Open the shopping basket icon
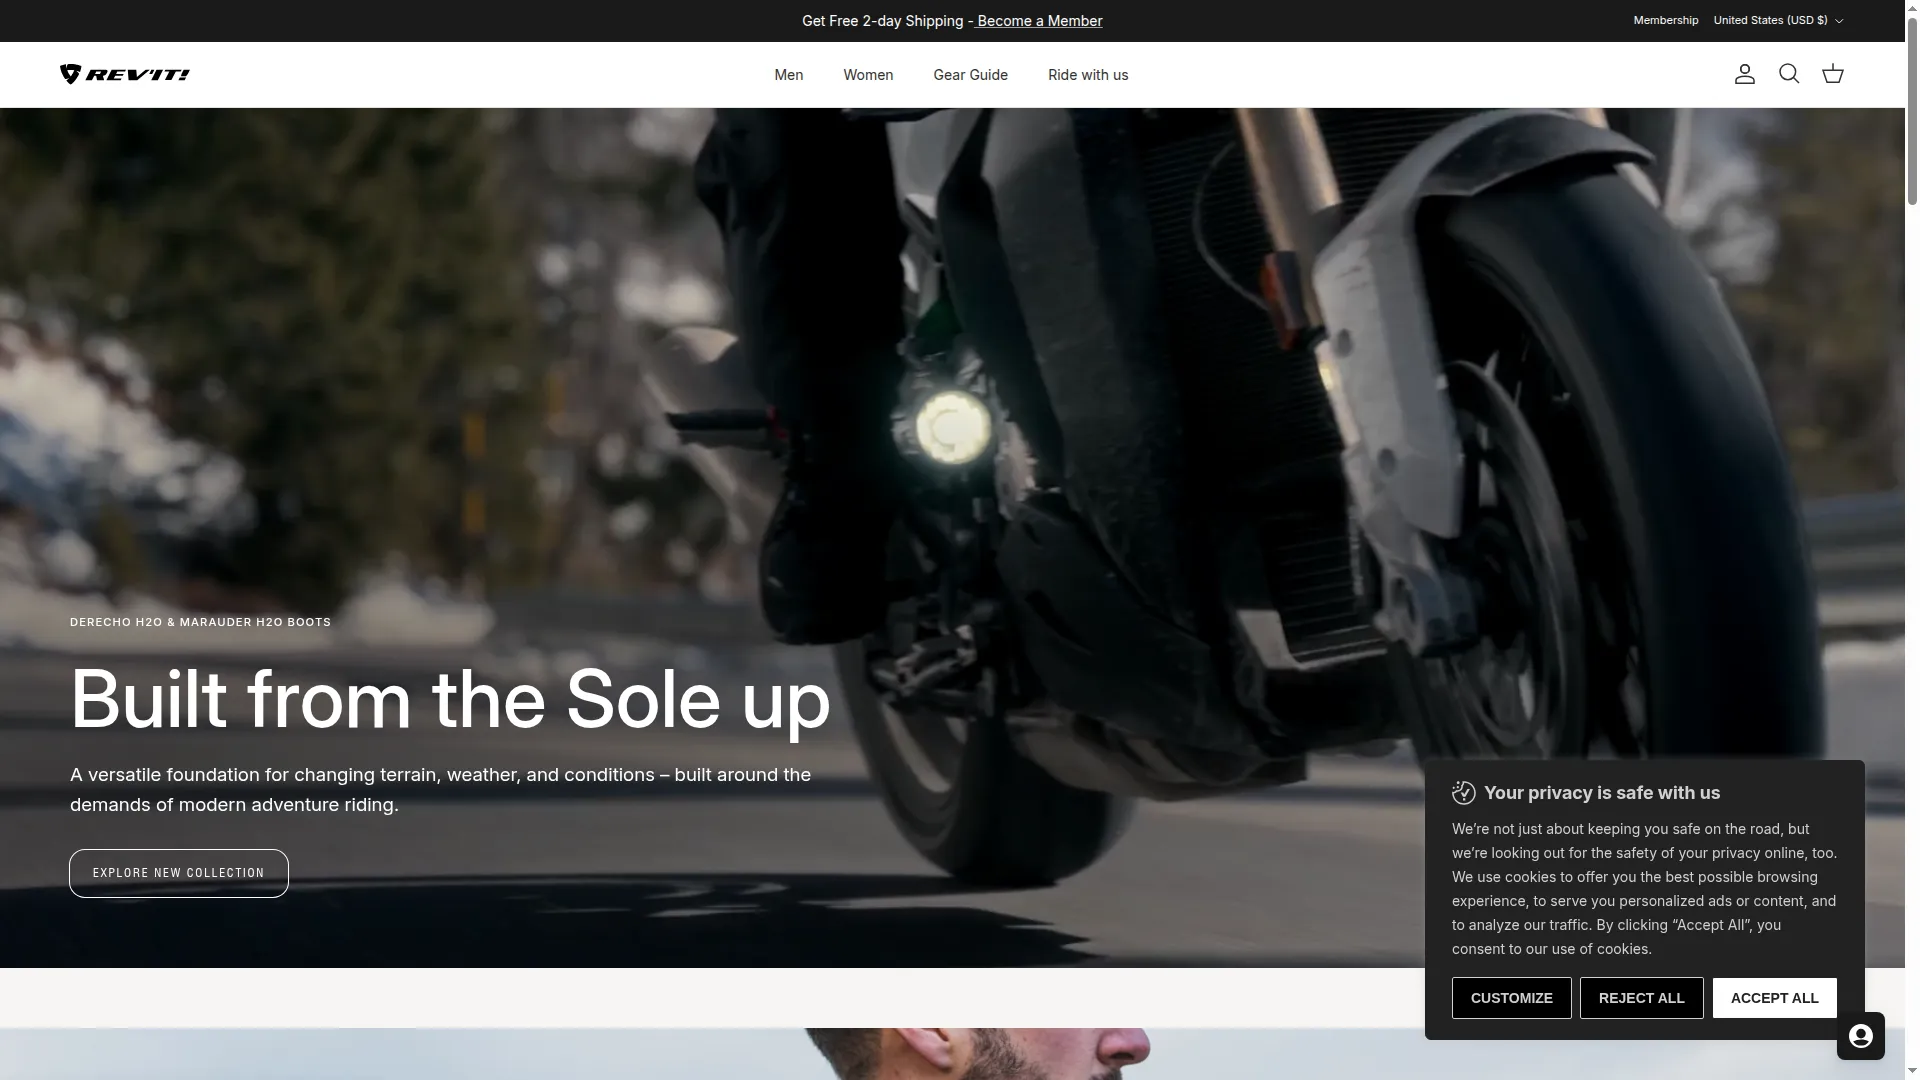The width and height of the screenshot is (1920, 1080). point(1832,74)
